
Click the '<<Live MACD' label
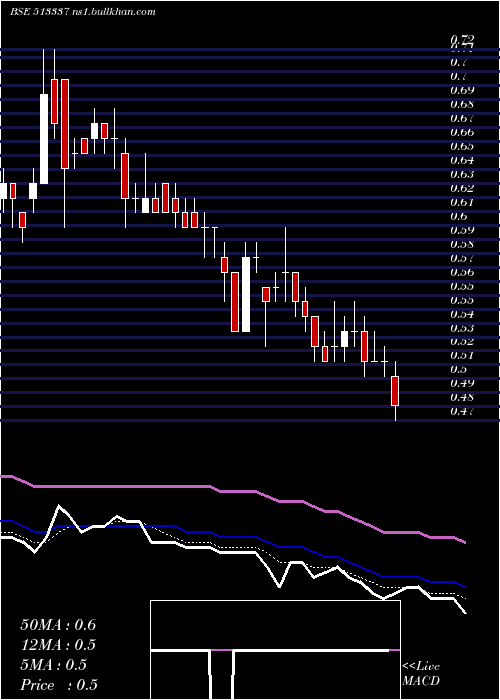click(421, 674)
